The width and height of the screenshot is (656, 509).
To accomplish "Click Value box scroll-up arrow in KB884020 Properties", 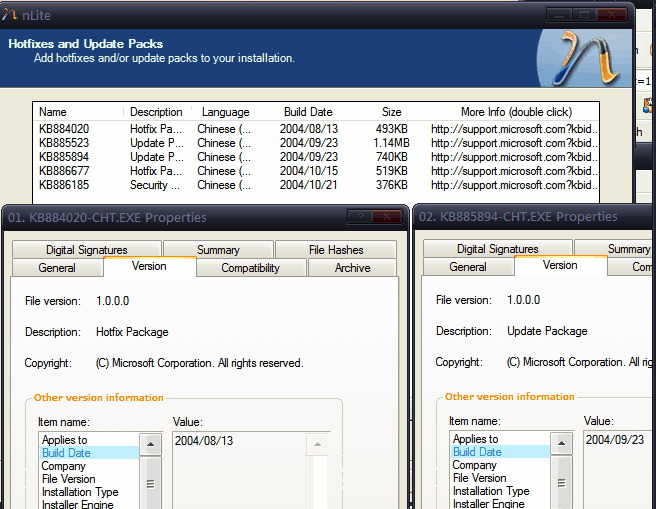I will pyautogui.click(x=317, y=444).
